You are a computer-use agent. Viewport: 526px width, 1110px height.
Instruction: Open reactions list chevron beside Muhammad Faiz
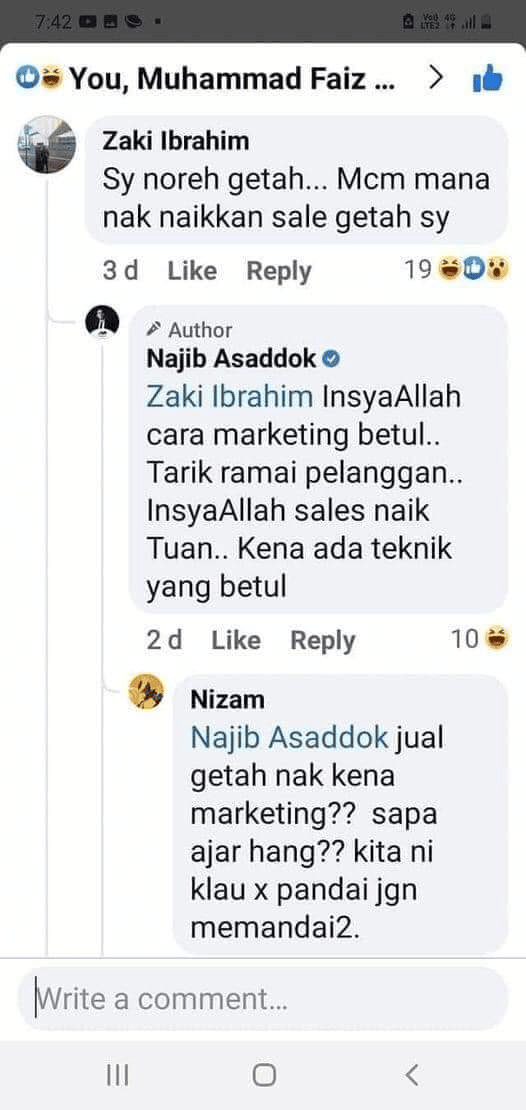pos(437,79)
